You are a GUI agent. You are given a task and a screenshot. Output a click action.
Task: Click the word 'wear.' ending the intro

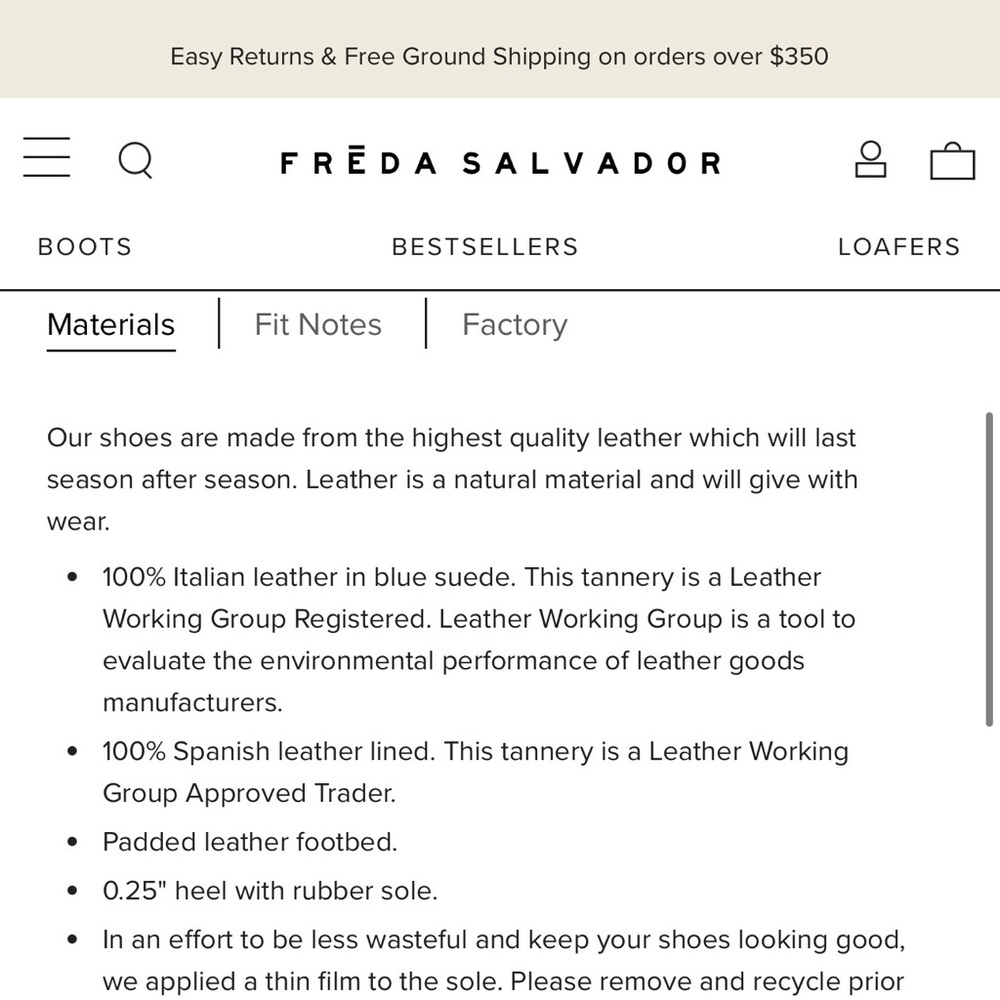78,522
